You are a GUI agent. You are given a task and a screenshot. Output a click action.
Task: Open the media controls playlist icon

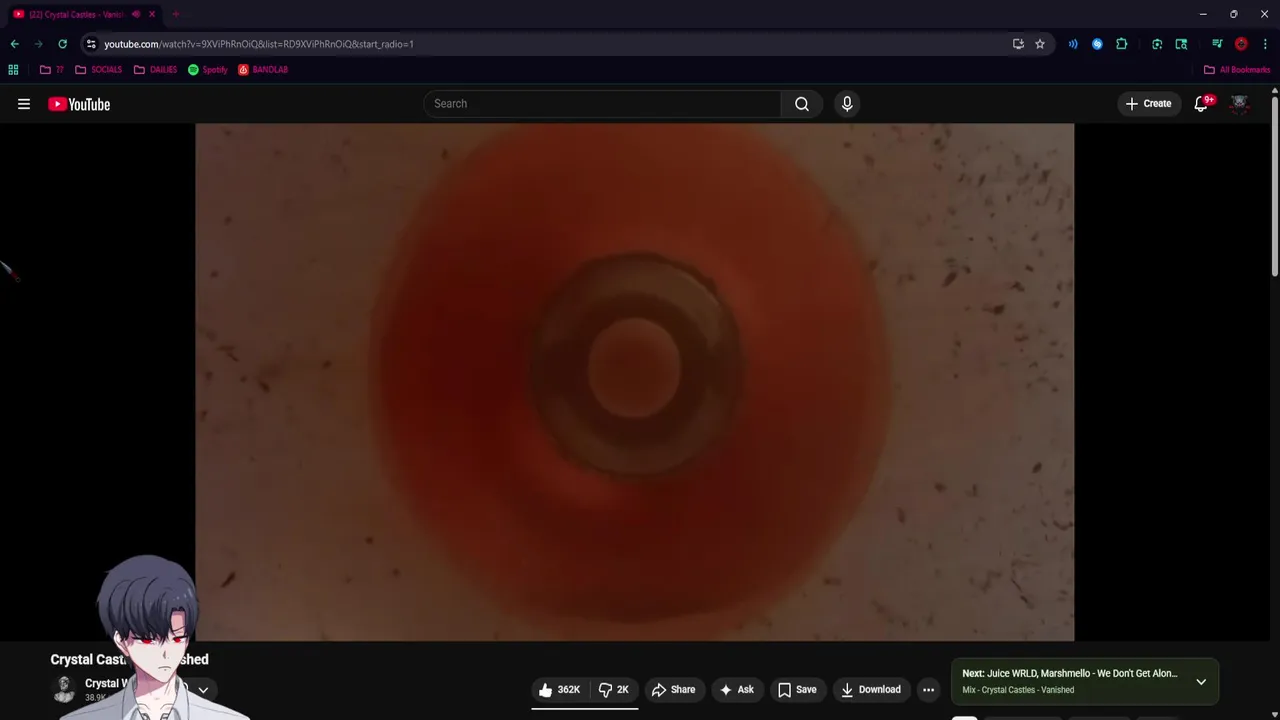[1217, 44]
